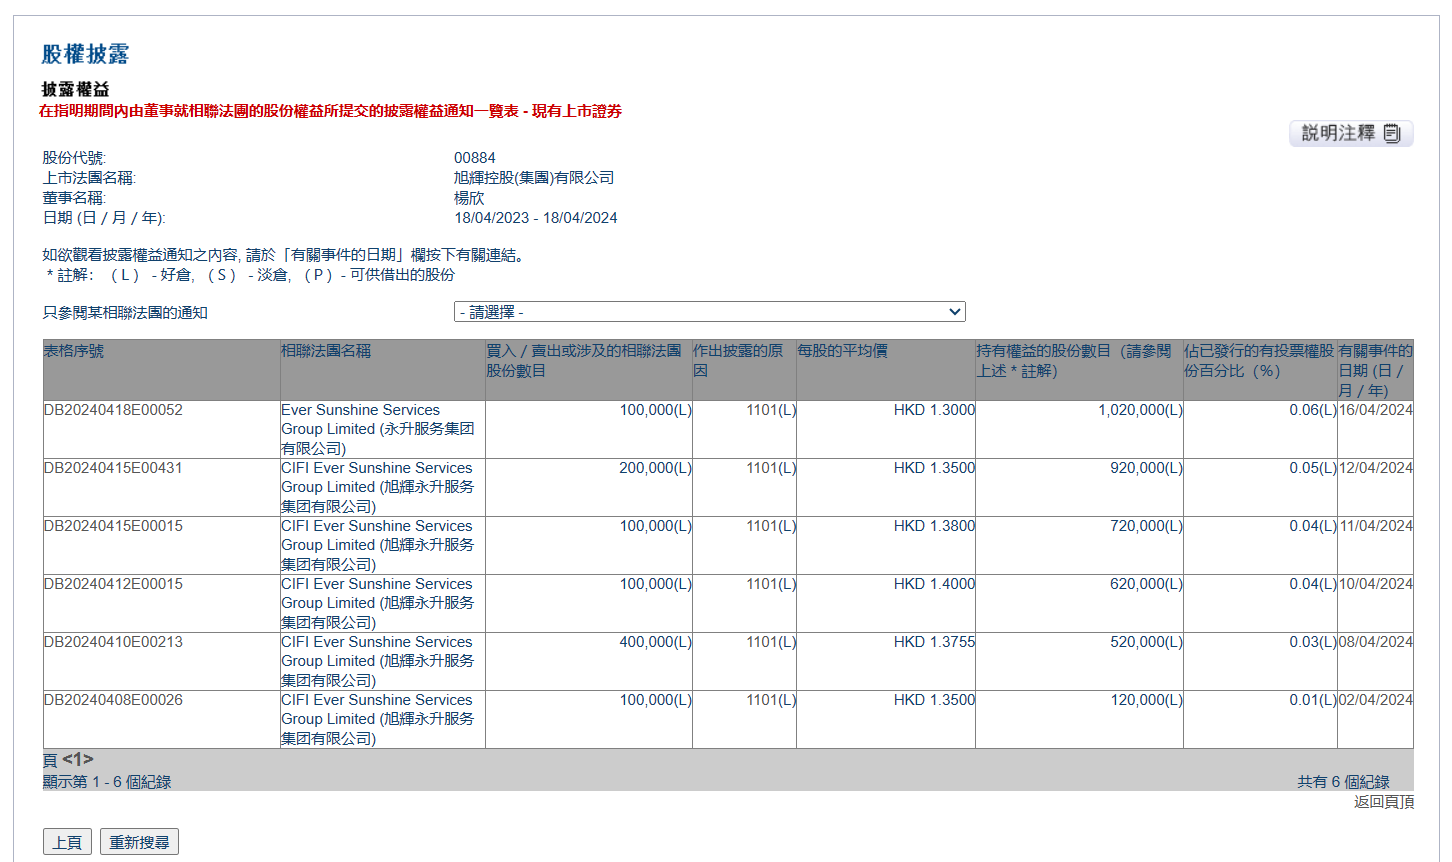Open the 說明注釋 notes button
The image size is (1452, 862).
pyautogui.click(x=1351, y=133)
